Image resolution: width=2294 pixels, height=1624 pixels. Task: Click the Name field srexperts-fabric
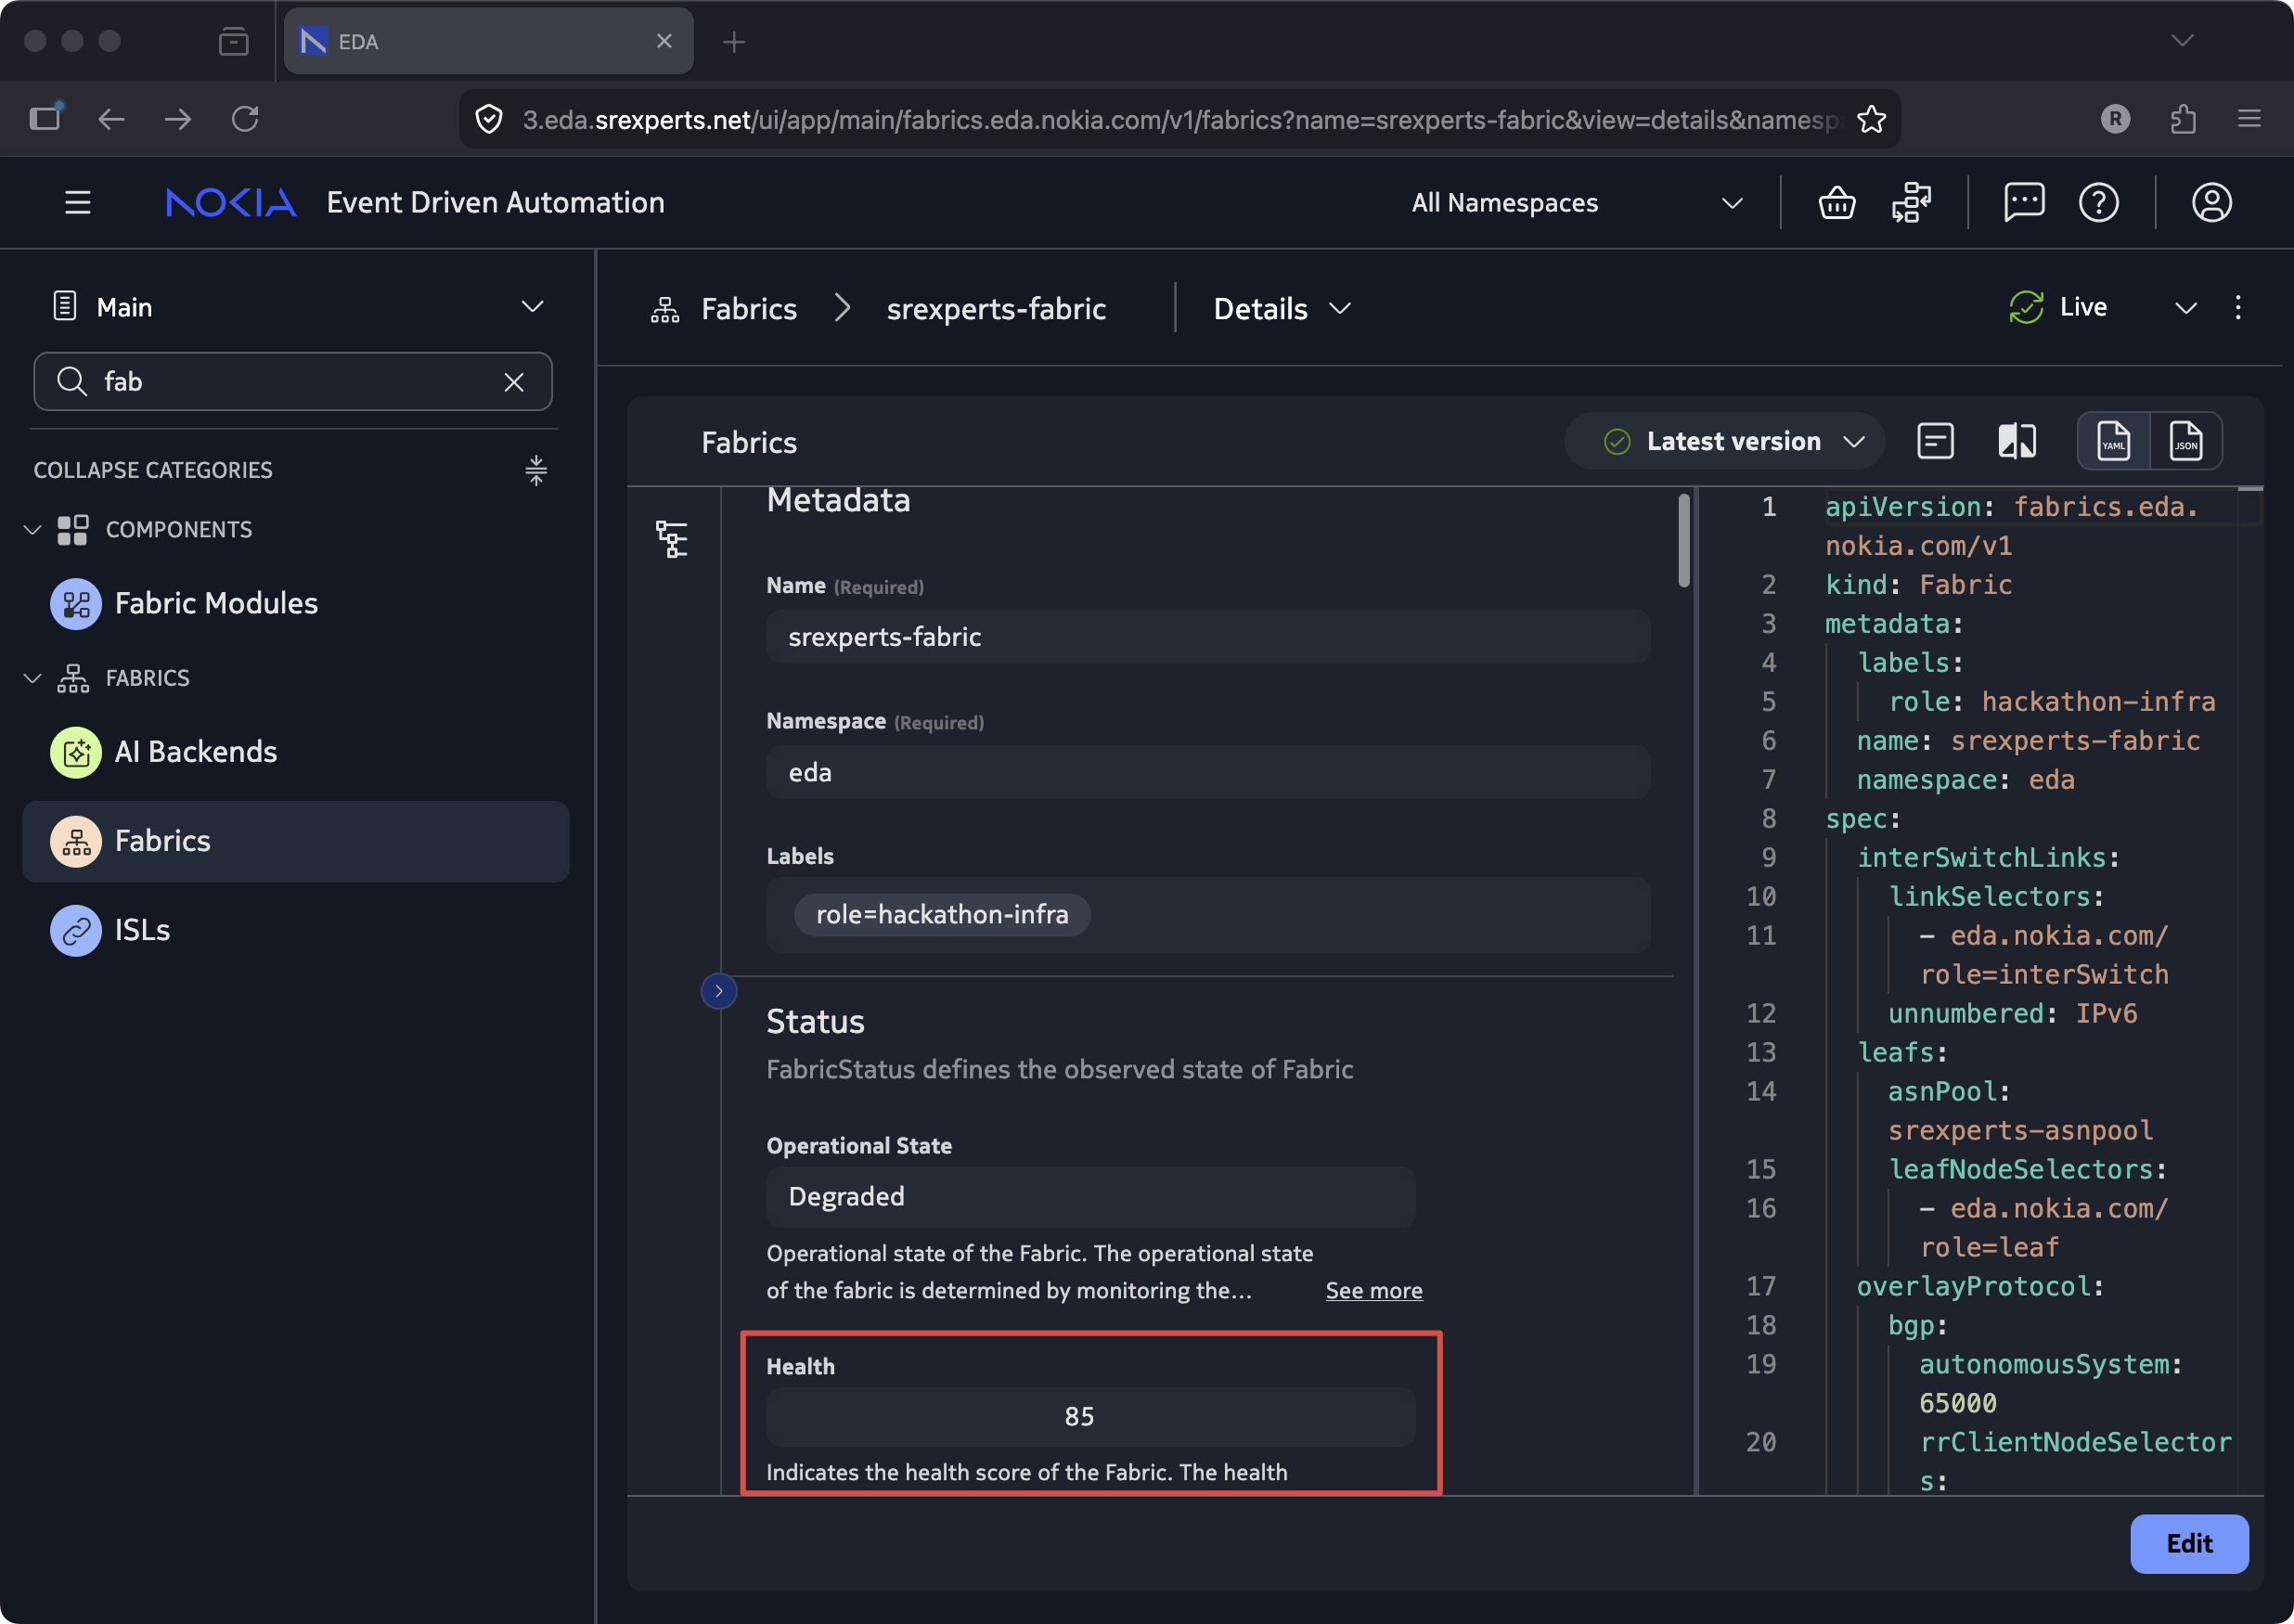point(1207,637)
